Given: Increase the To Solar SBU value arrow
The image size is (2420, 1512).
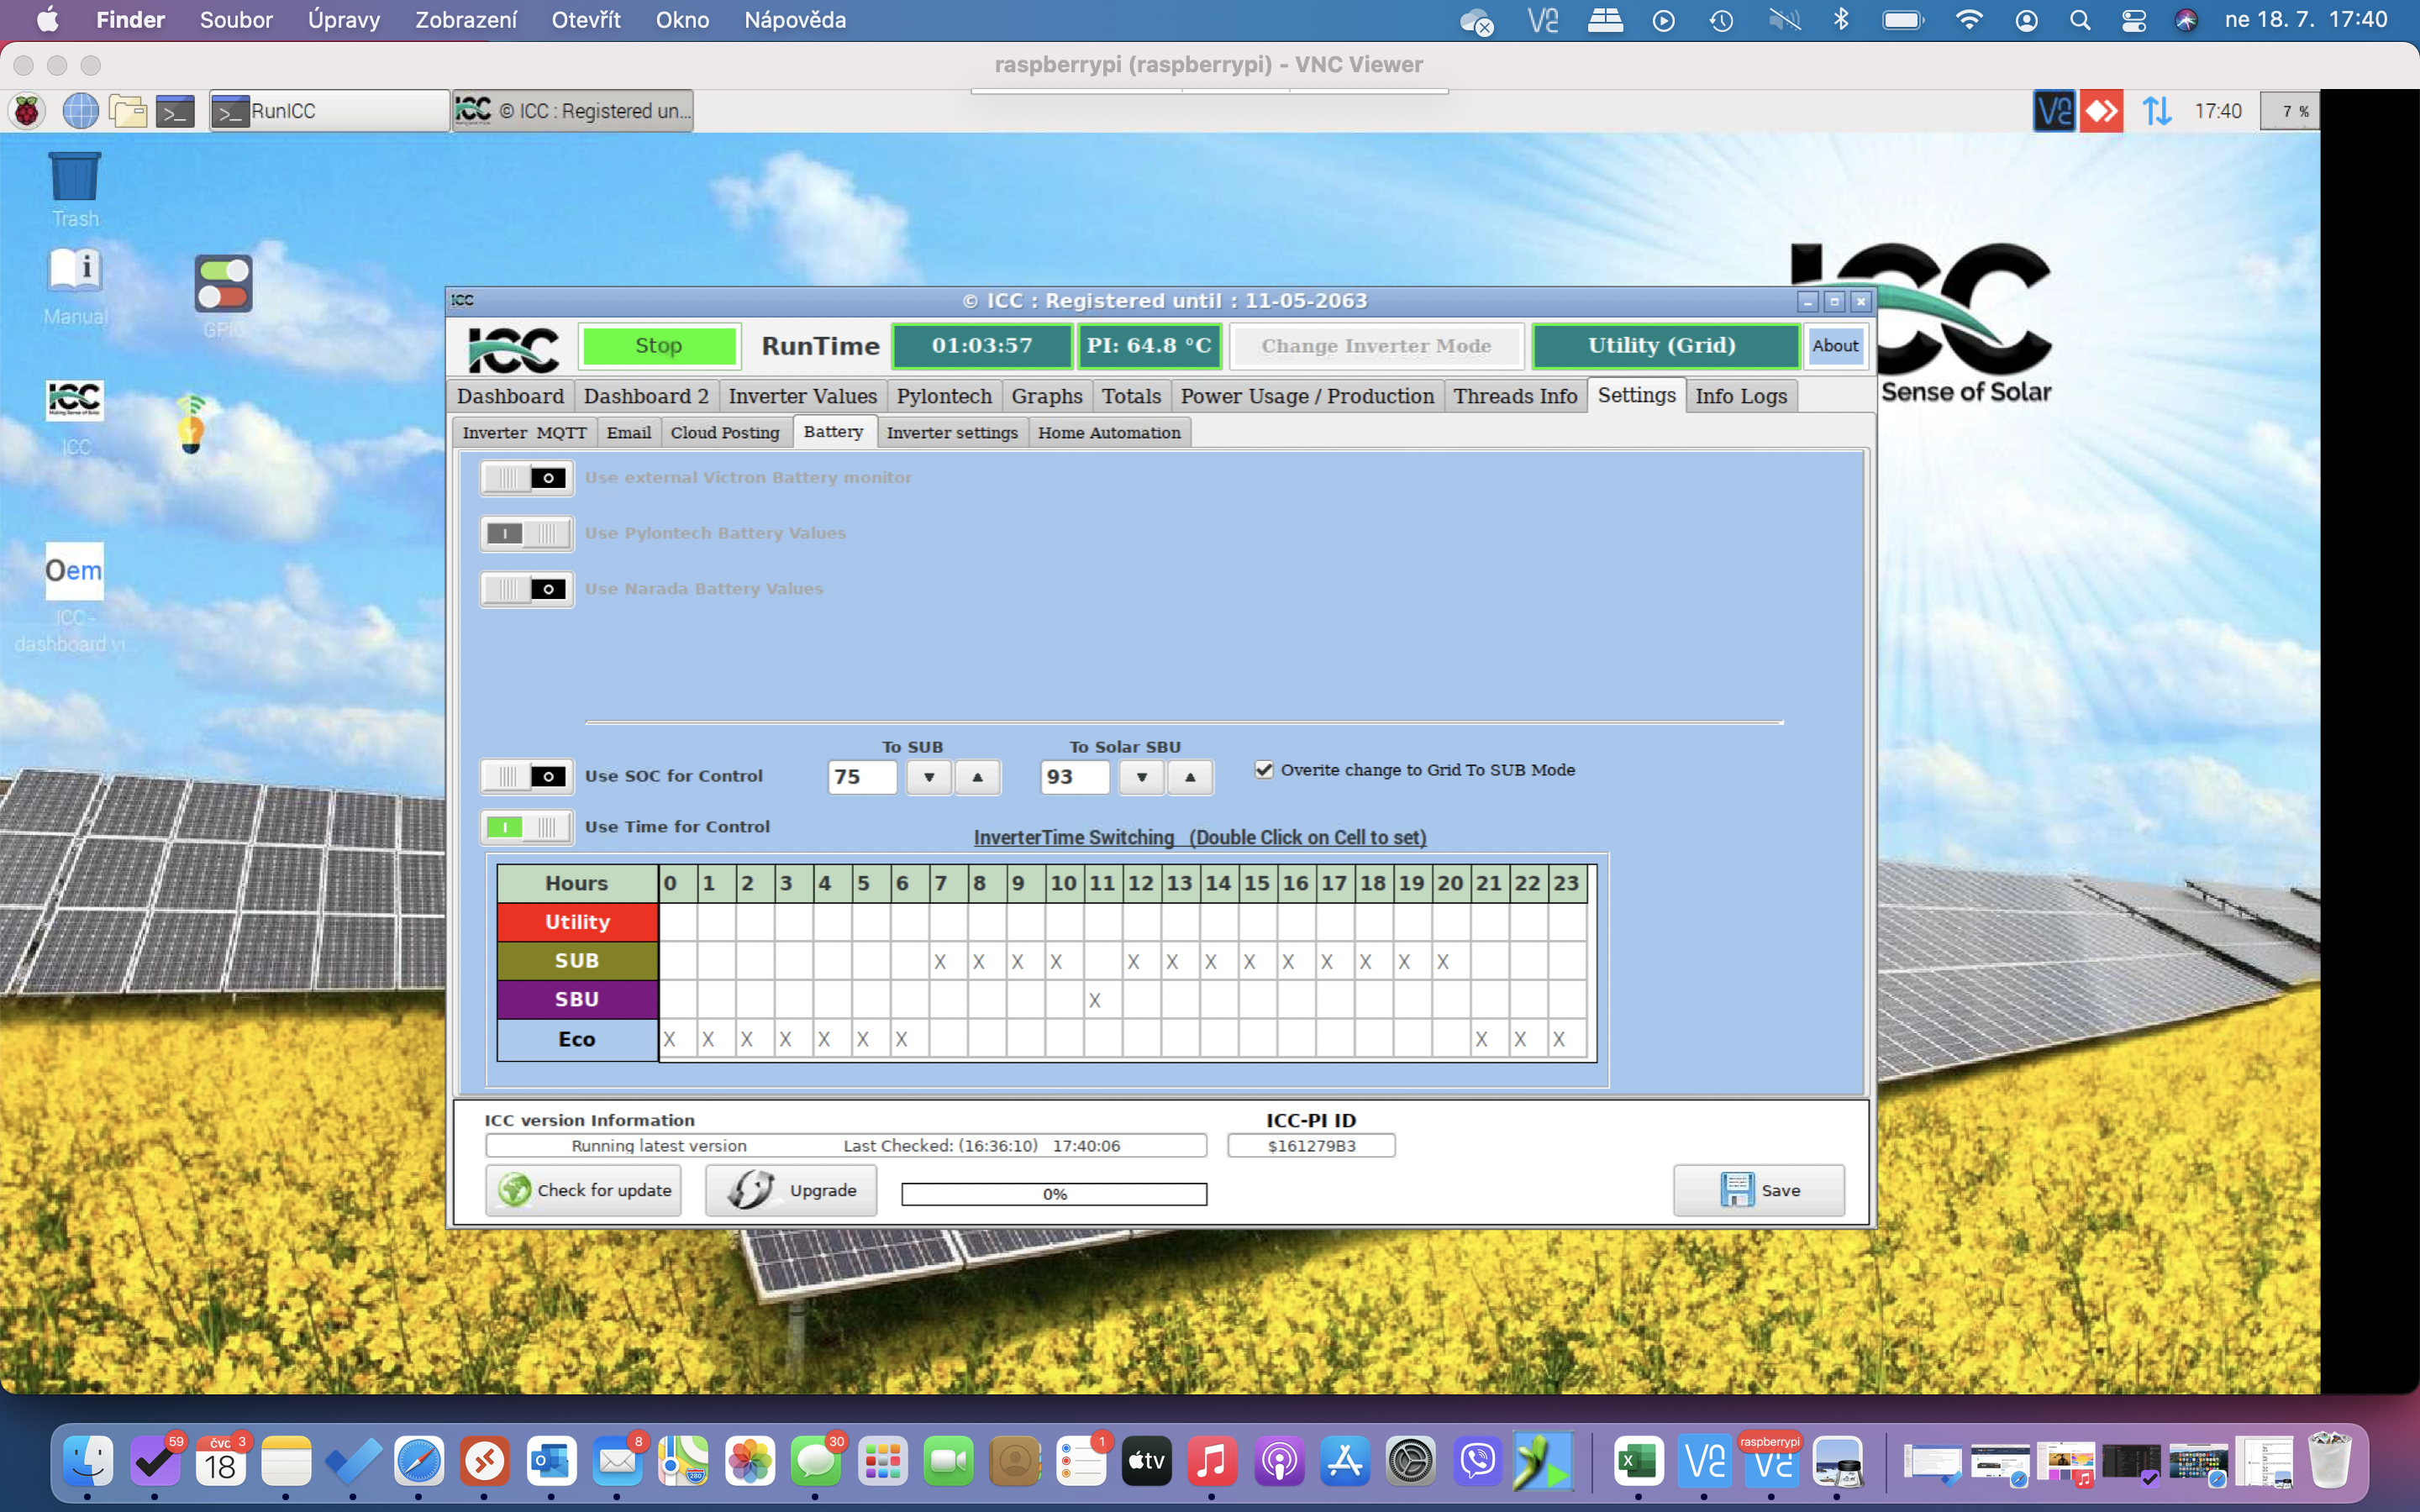Looking at the screenshot, I should 1190,777.
